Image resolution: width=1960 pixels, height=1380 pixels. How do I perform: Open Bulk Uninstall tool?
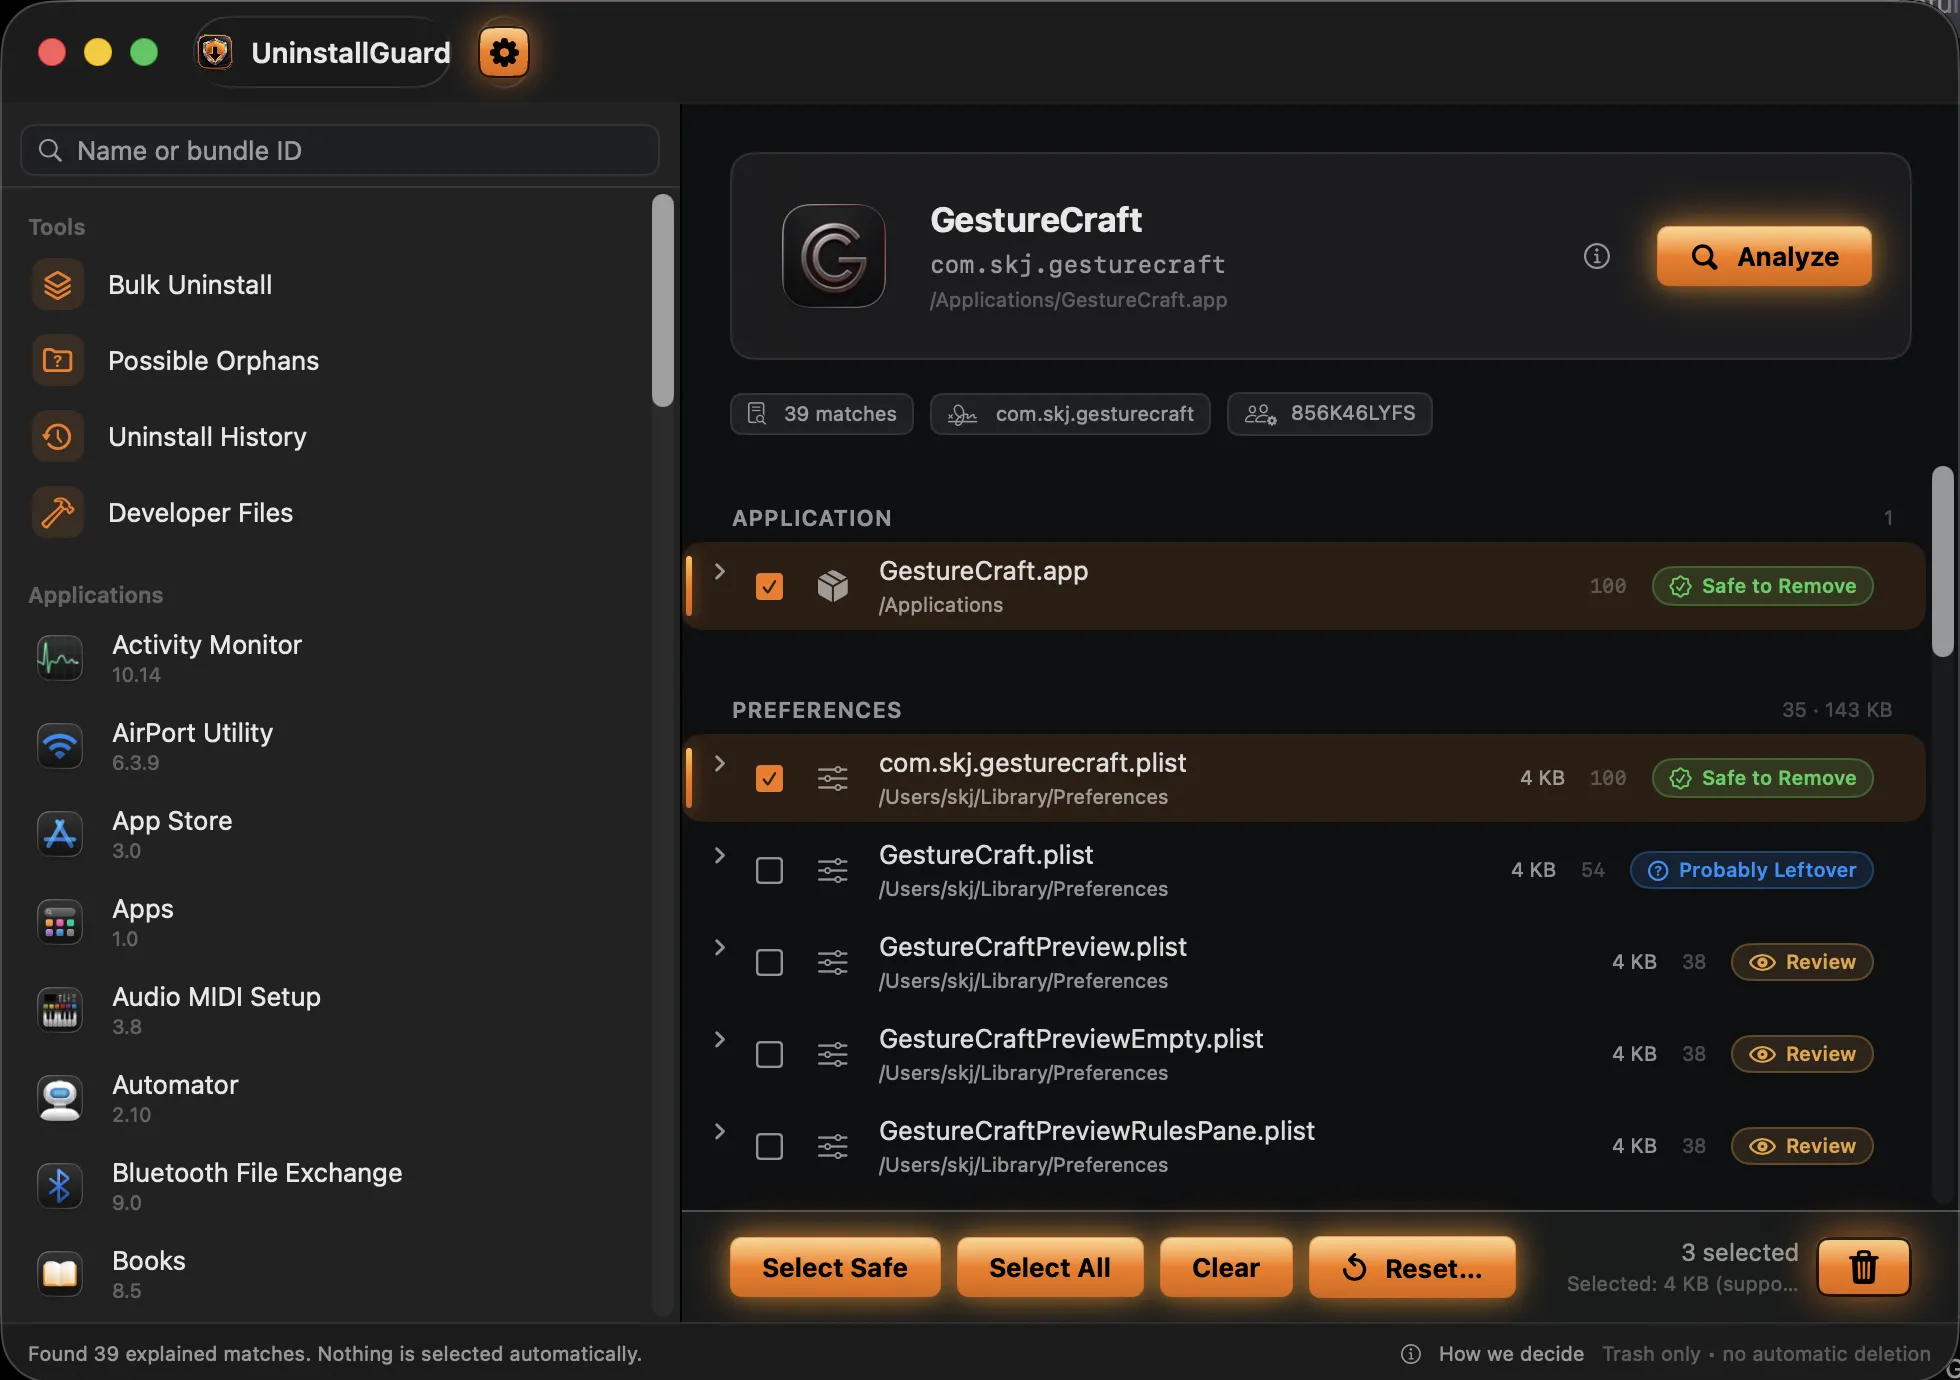(340, 285)
